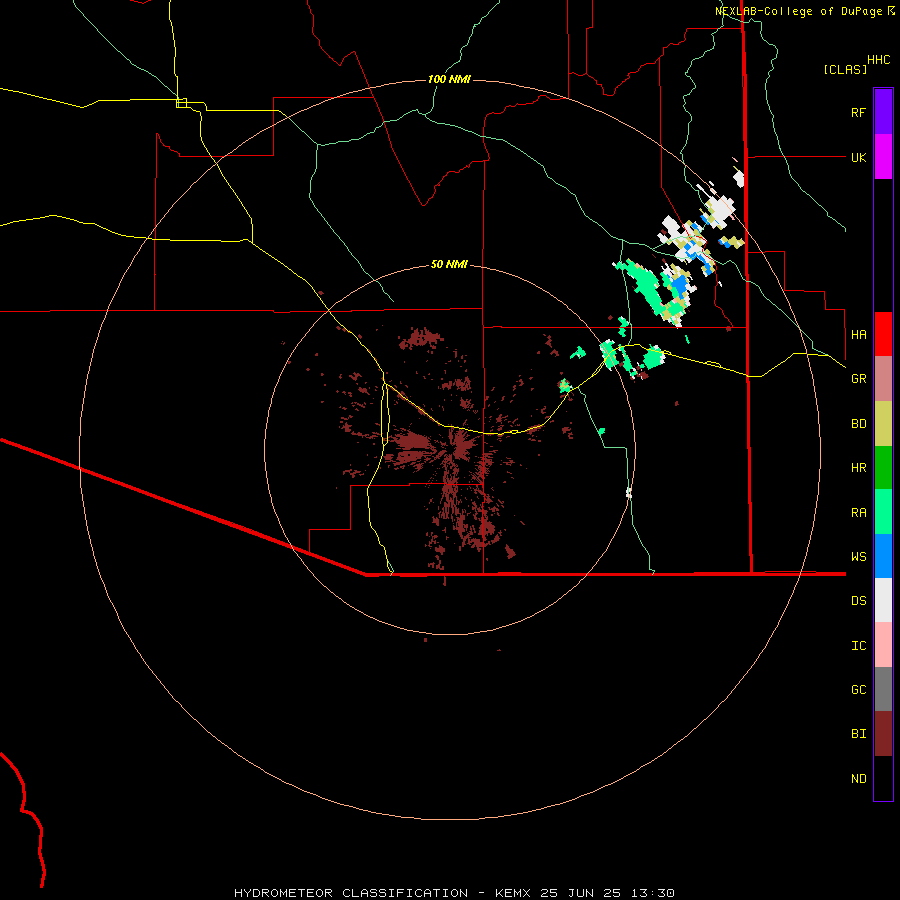Screen dimensions: 900x900
Task: Click the 100 NMI range ring label
Action: click(x=449, y=79)
